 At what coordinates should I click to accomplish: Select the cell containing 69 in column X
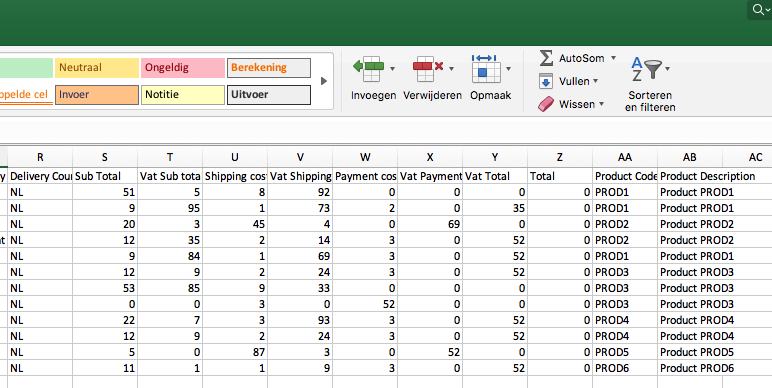(x=430, y=224)
